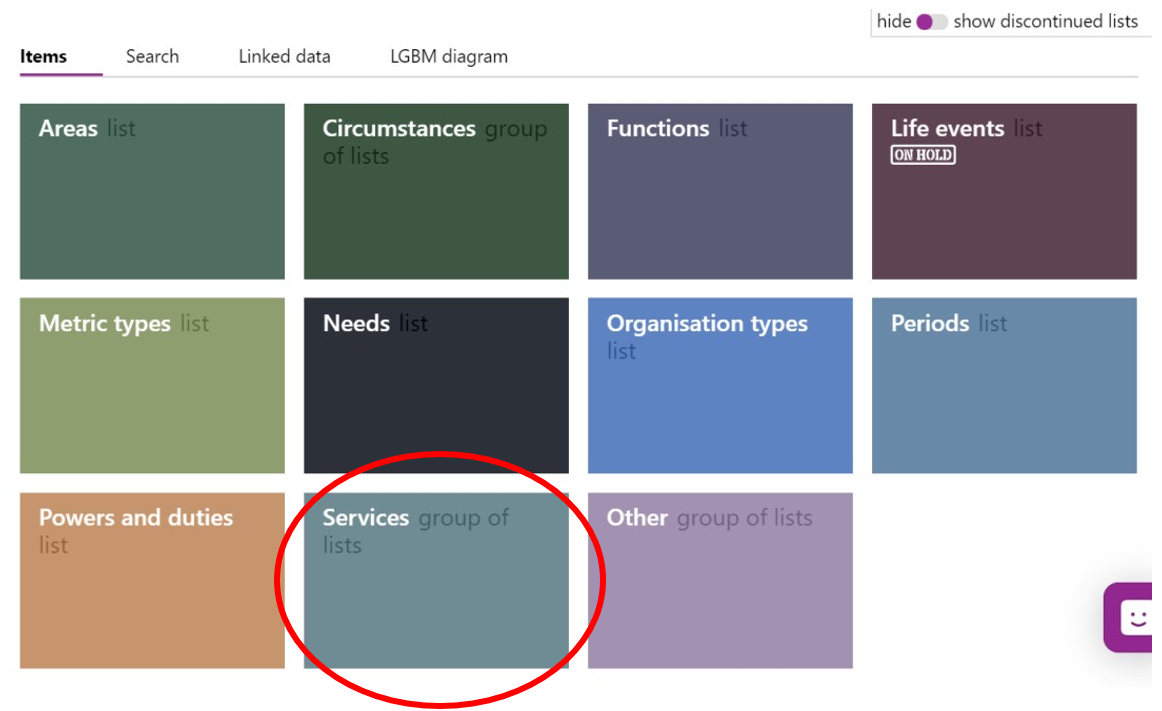Image resolution: width=1162 pixels, height=711 pixels.
Task: Toggle the show discontinued lists switch
Action: (x=932, y=22)
